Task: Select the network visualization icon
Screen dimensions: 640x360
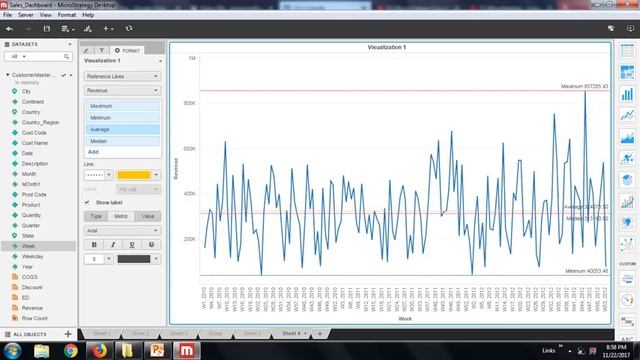Action: point(627,244)
